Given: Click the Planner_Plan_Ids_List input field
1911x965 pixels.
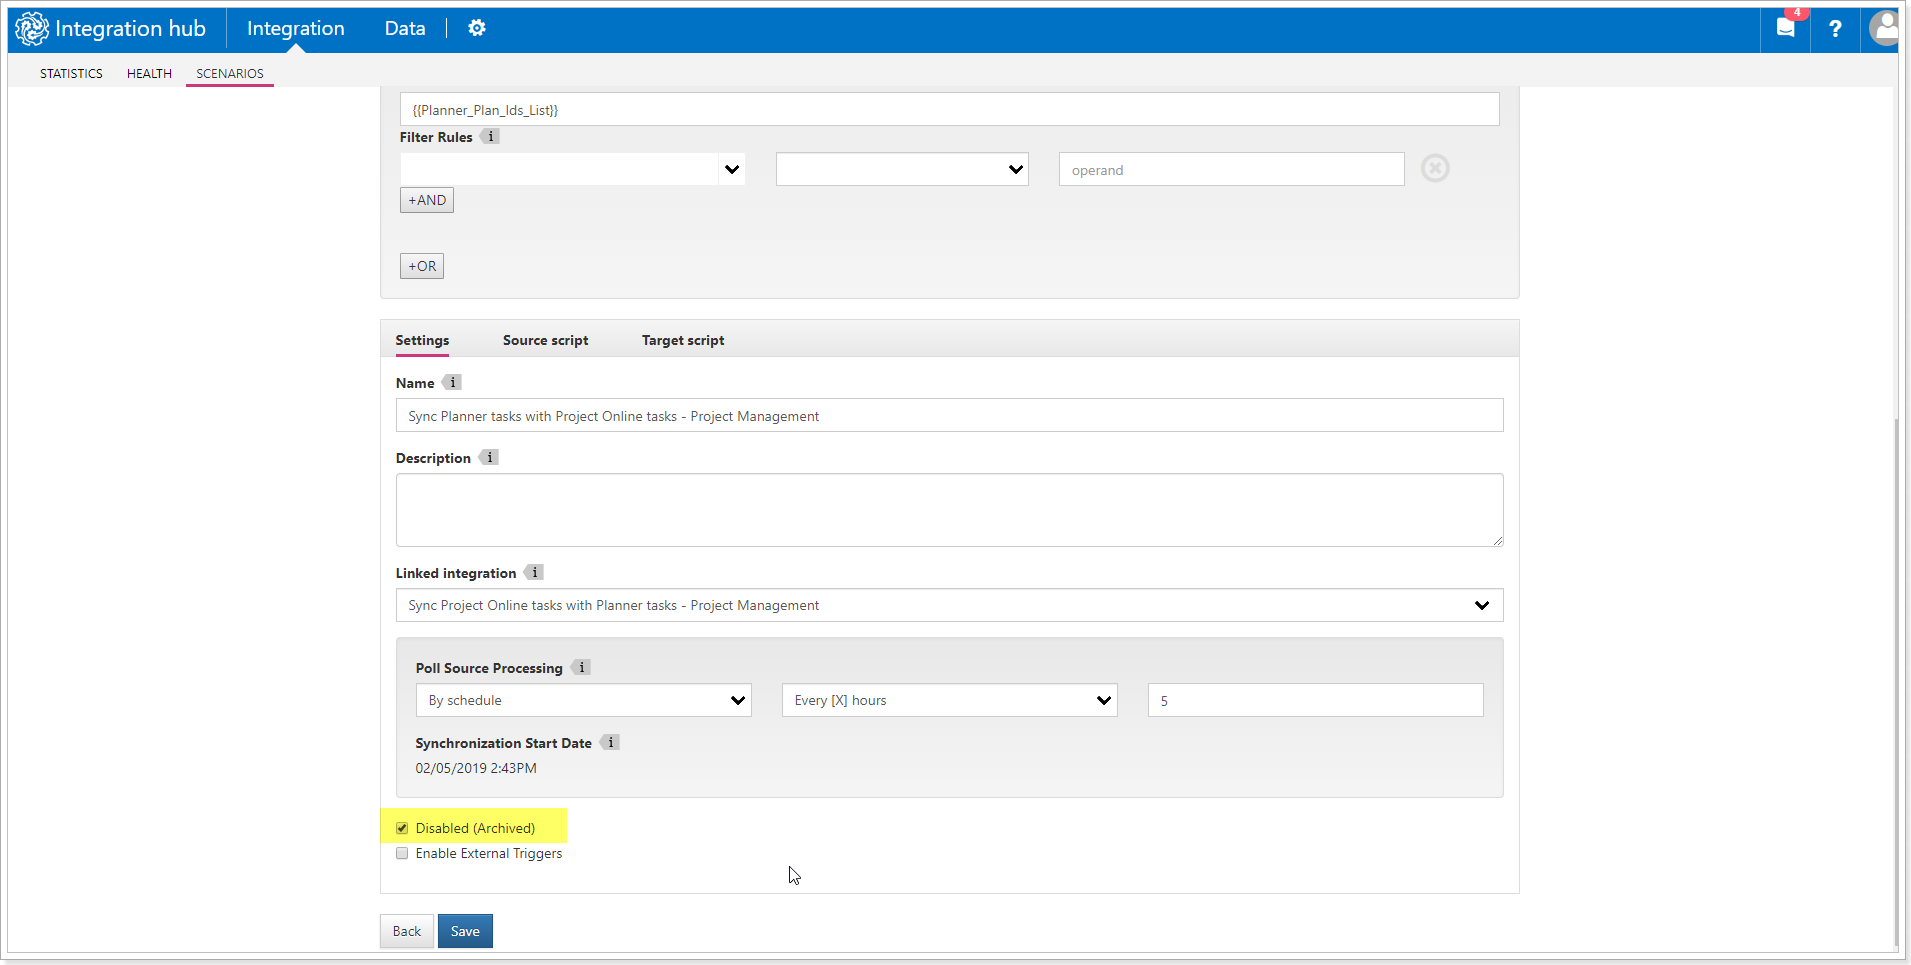Looking at the screenshot, I should [949, 109].
